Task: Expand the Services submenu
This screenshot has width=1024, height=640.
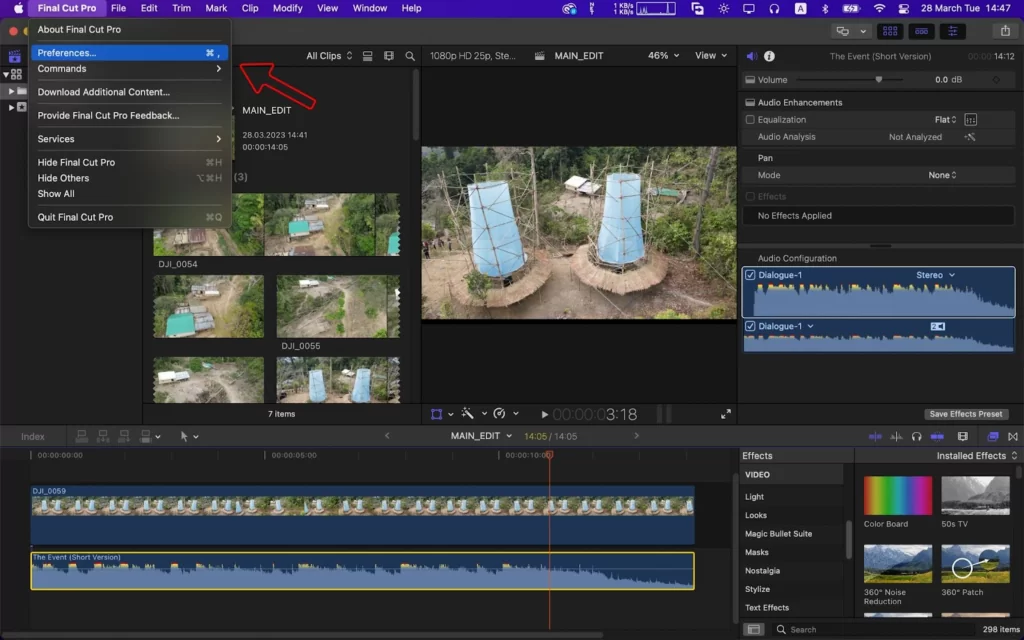Action: (129, 139)
